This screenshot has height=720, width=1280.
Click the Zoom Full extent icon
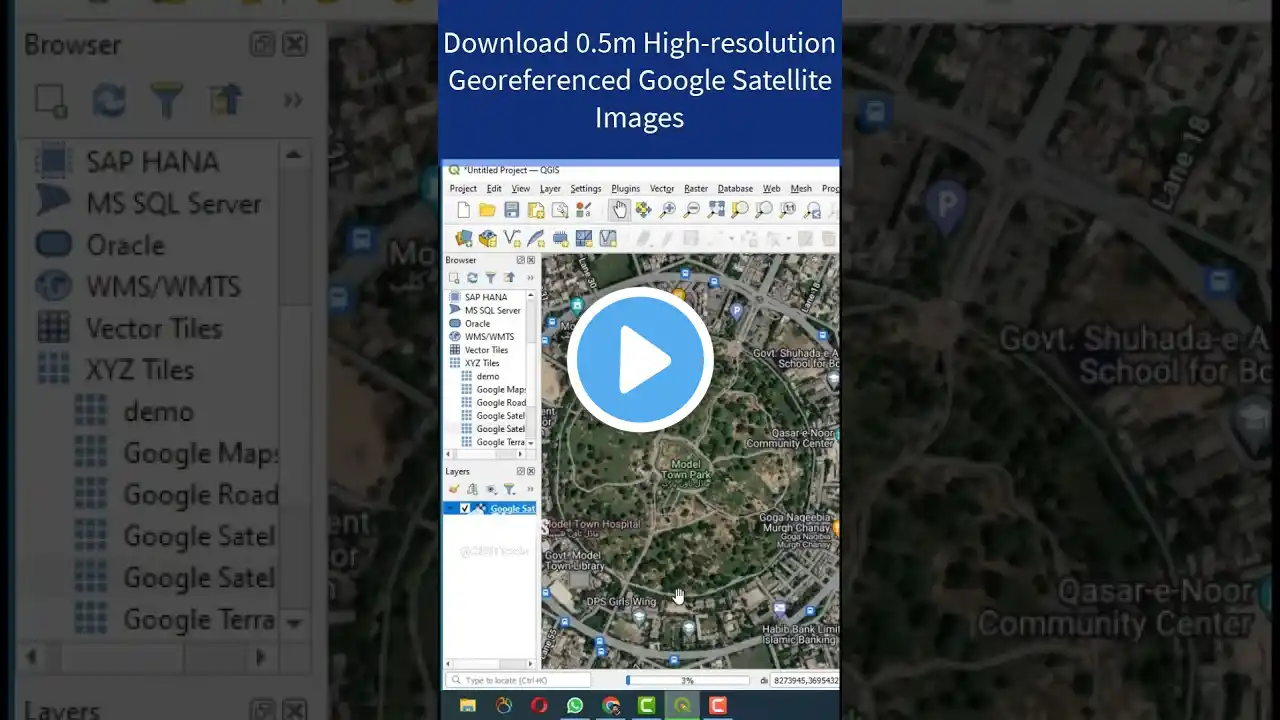(x=716, y=210)
